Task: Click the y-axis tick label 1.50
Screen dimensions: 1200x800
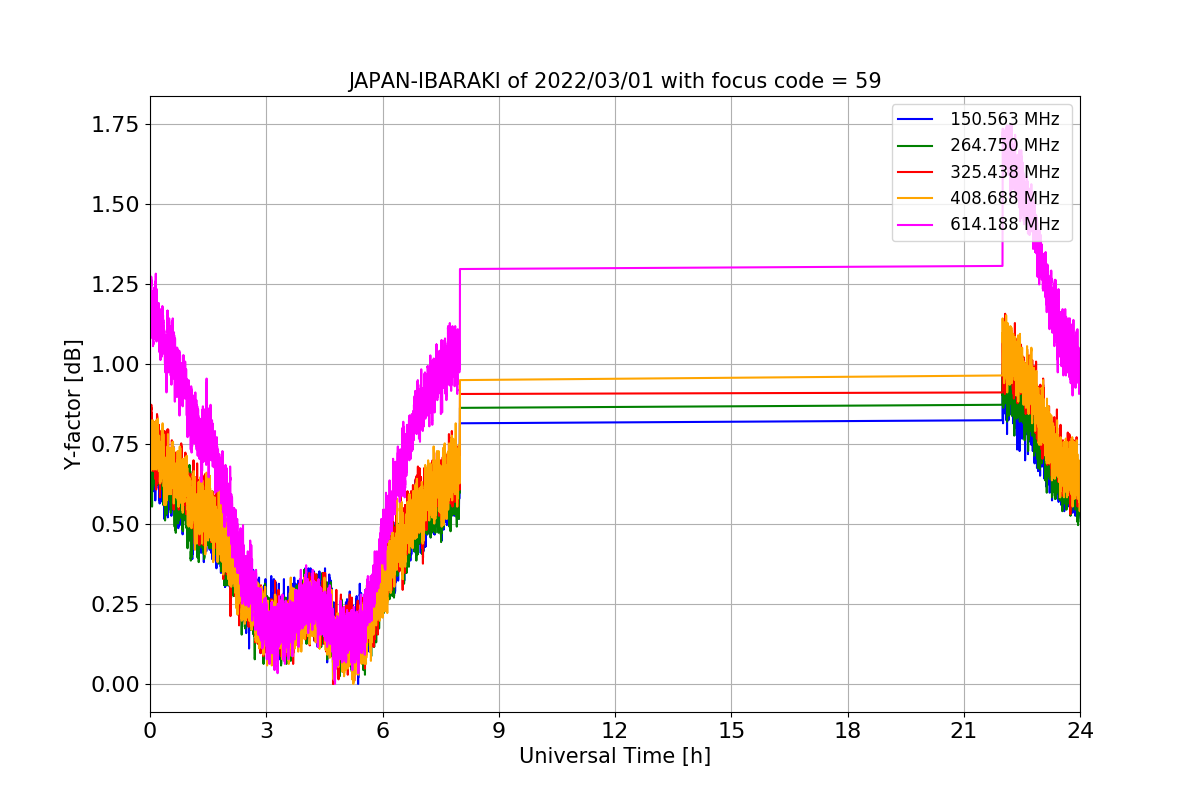Action: 116,205
